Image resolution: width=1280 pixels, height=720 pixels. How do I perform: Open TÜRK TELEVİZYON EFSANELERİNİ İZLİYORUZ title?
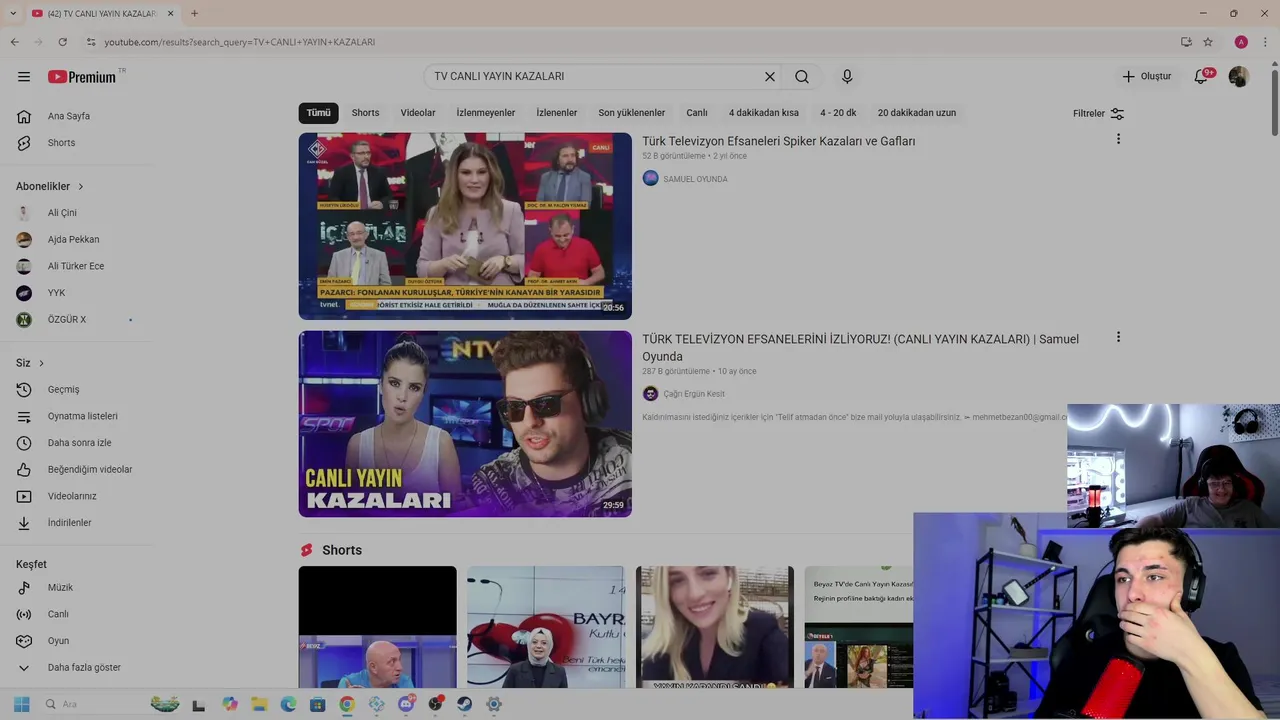[x=861, y=348]
